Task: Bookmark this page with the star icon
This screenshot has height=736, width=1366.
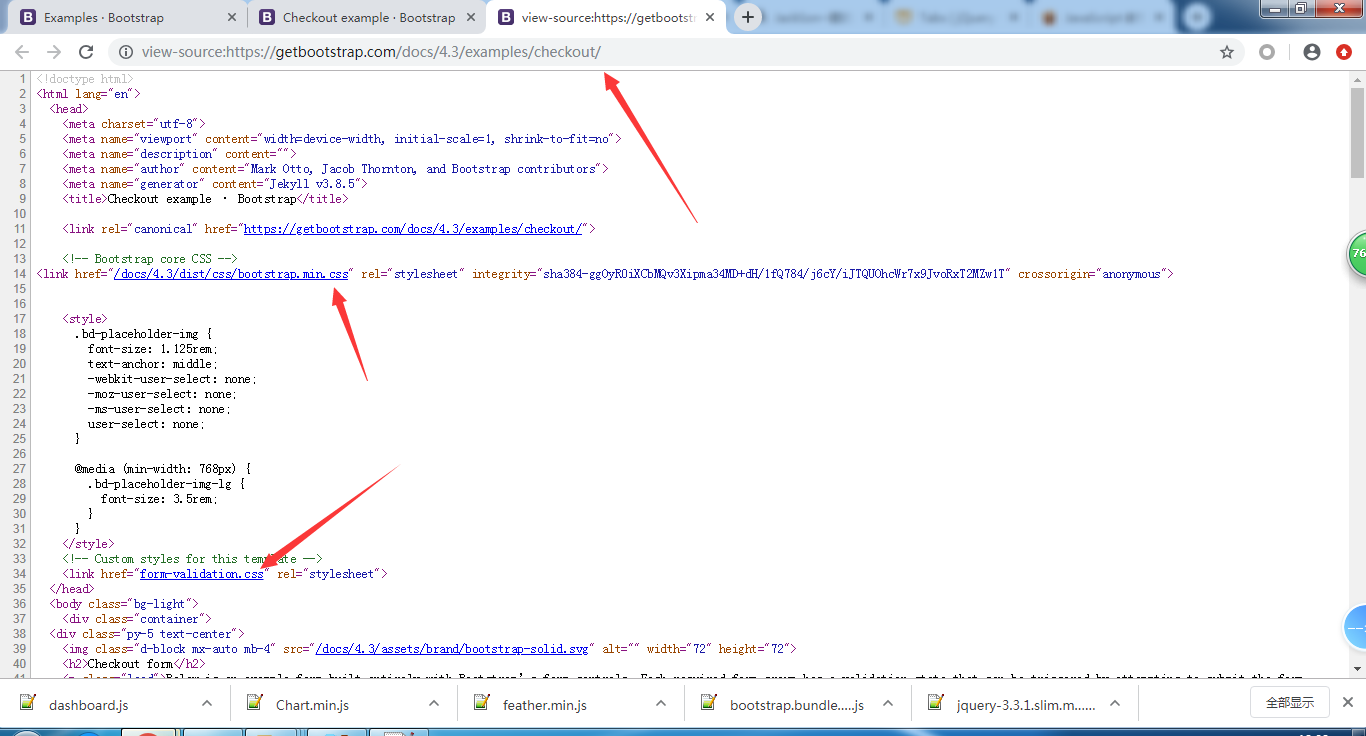Action: click(x=1227, y=52)
